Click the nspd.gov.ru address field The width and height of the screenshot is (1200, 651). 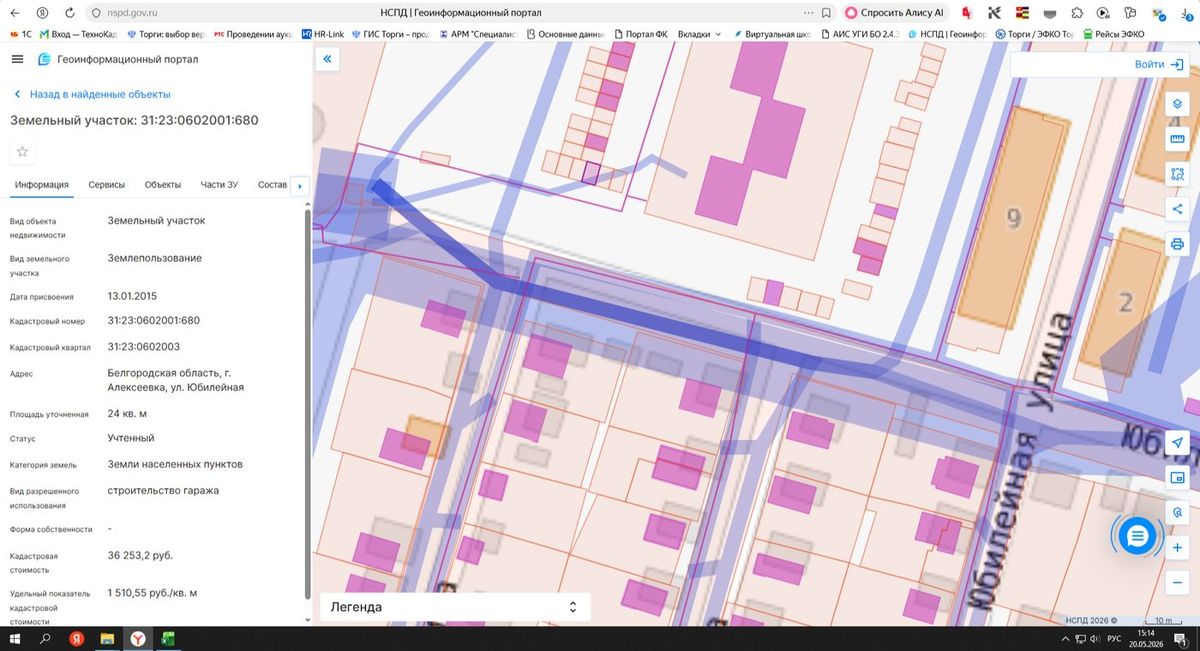pos(133,13)
